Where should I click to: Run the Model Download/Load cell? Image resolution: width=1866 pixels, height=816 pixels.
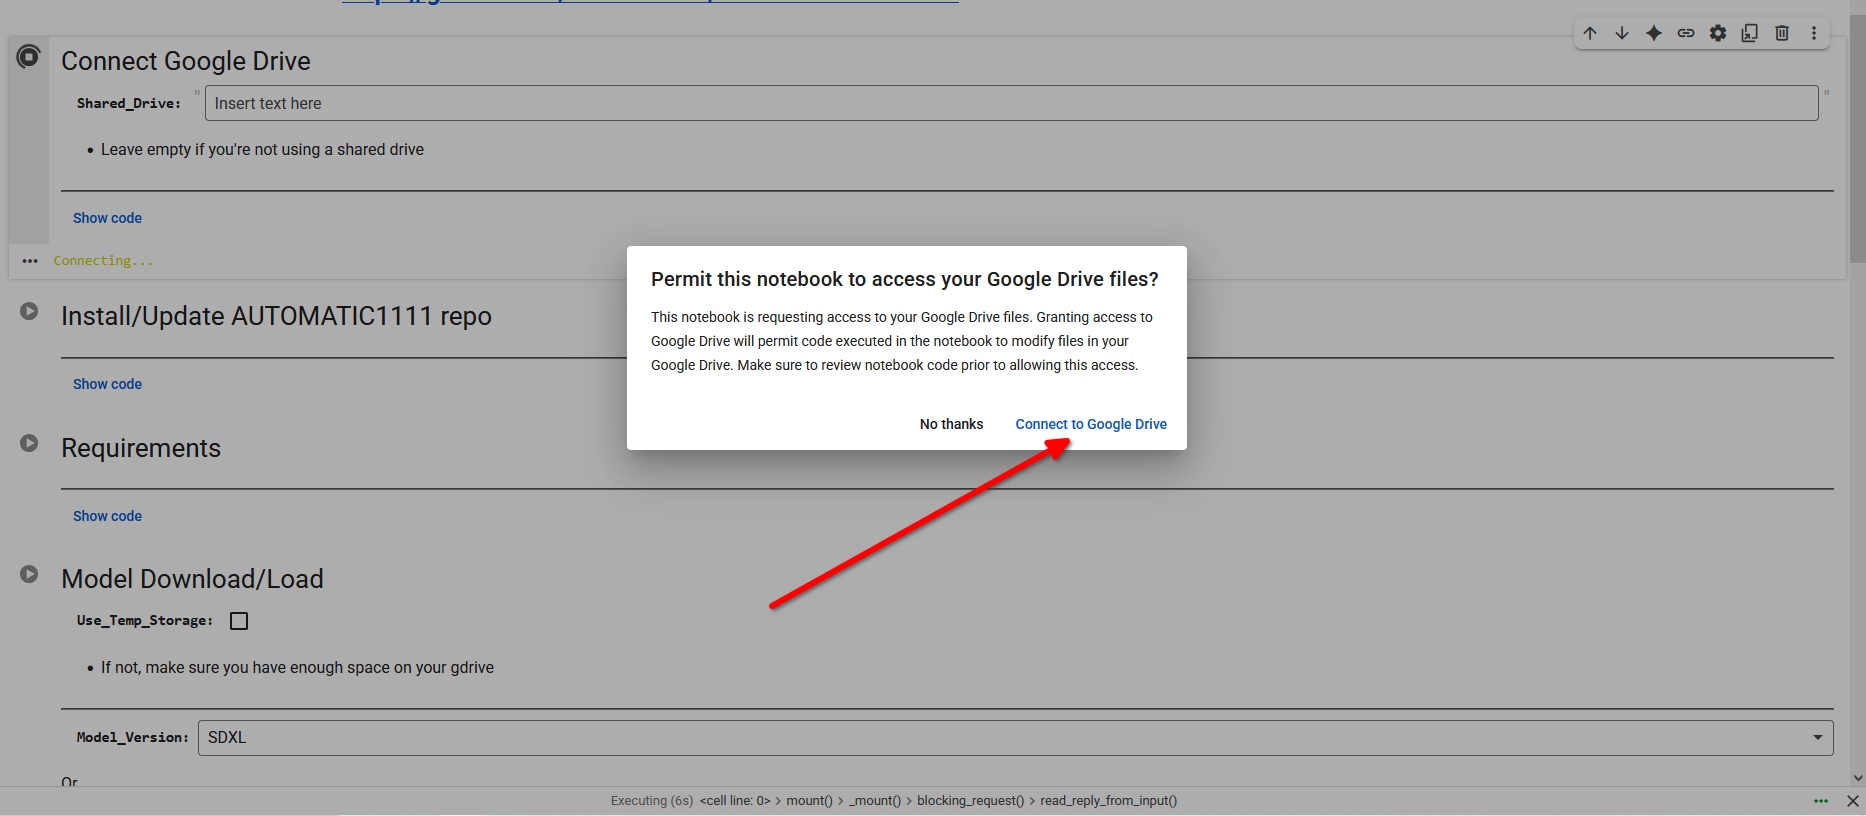tap(29, 574)
